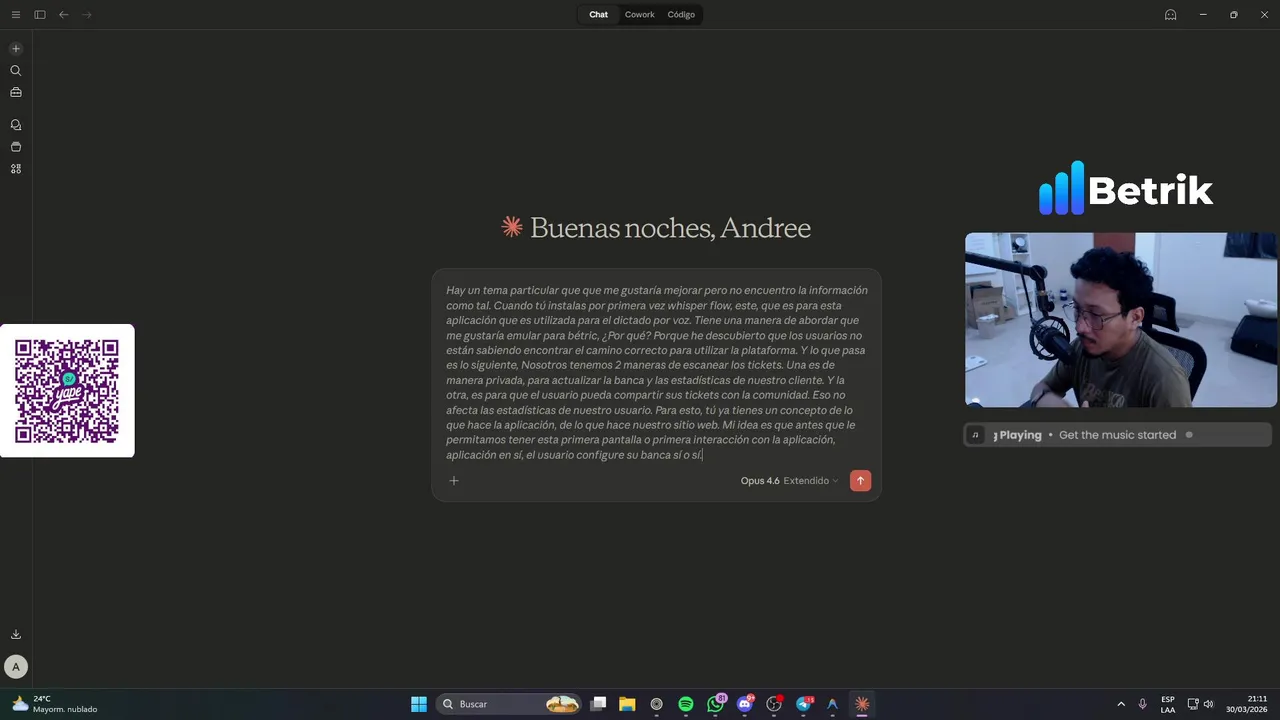Open the Opus 4.6 Extendido model selector
The height and width of the screenshot is (720, 1280).
[x=789, y=481]
